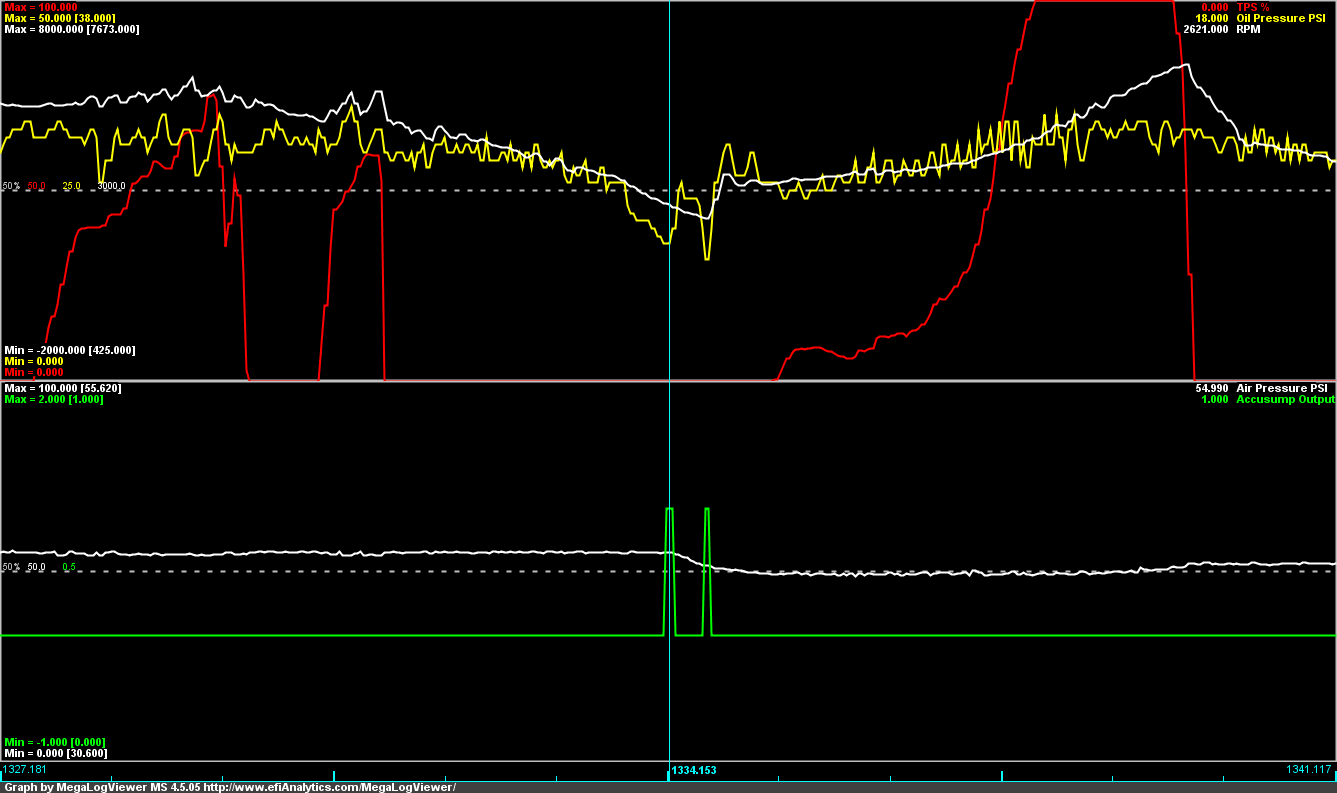This screenshot has width=1337, height=793.
Task: Click the 1334.153 cursor time marker
Action: pyautogui.click(x=694, y=771)
